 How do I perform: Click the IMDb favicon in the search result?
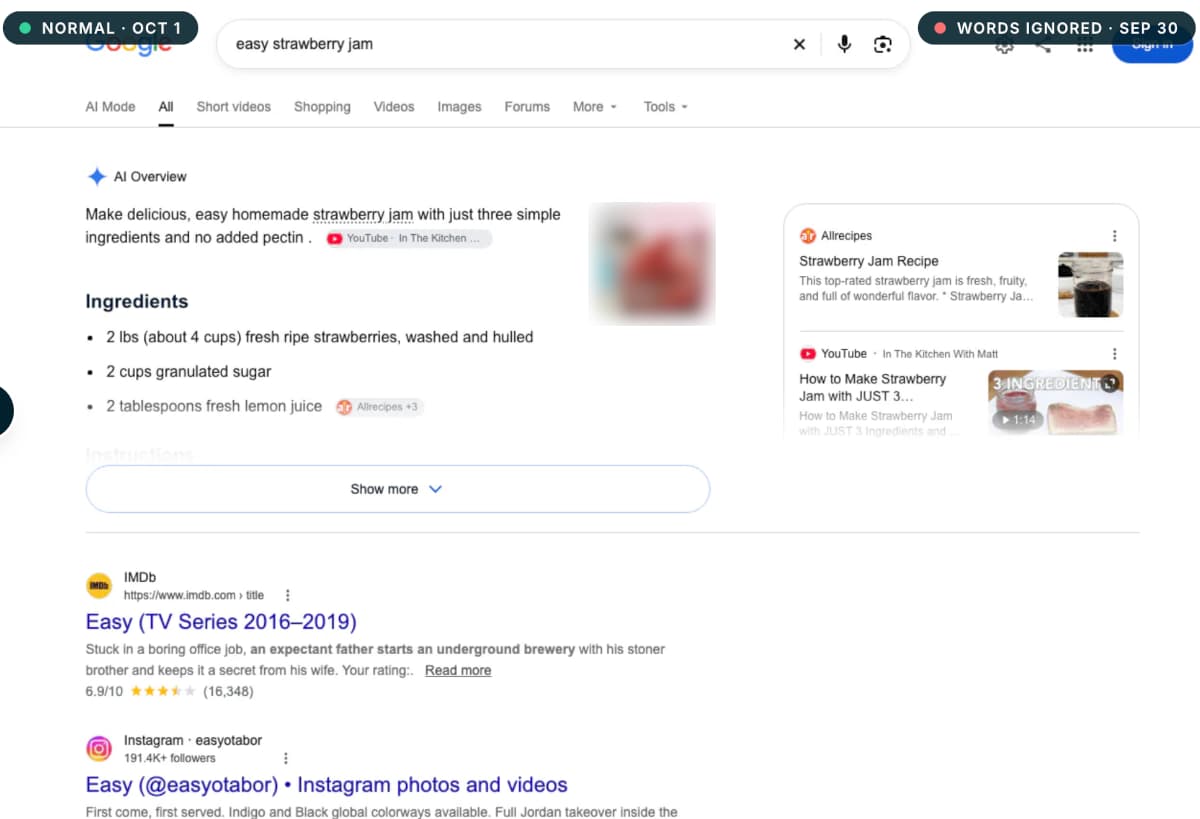click(x=99, y=586)
